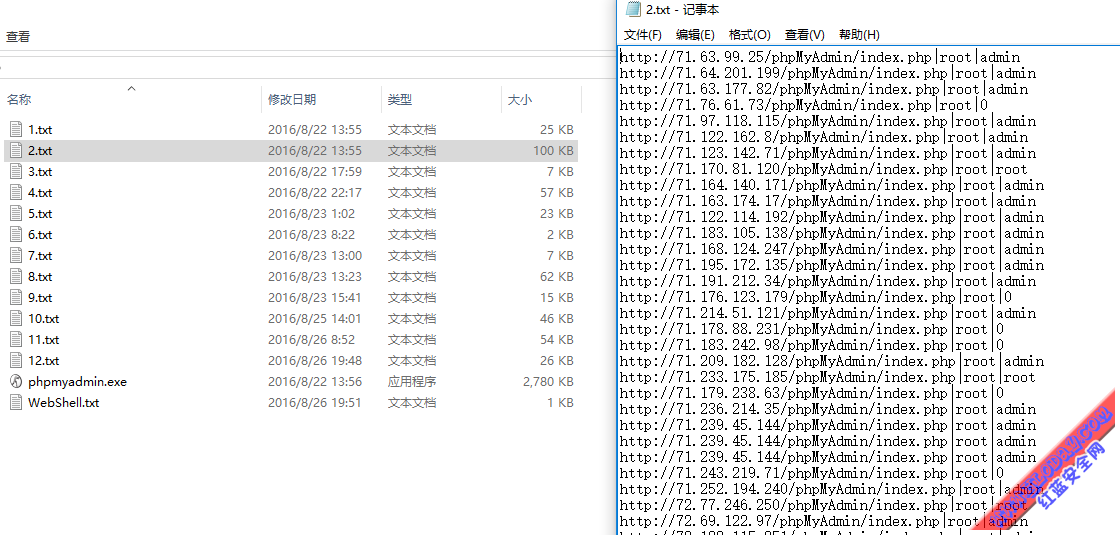
Task: Click the 应用程序 type cell
Action: [412, 382]
